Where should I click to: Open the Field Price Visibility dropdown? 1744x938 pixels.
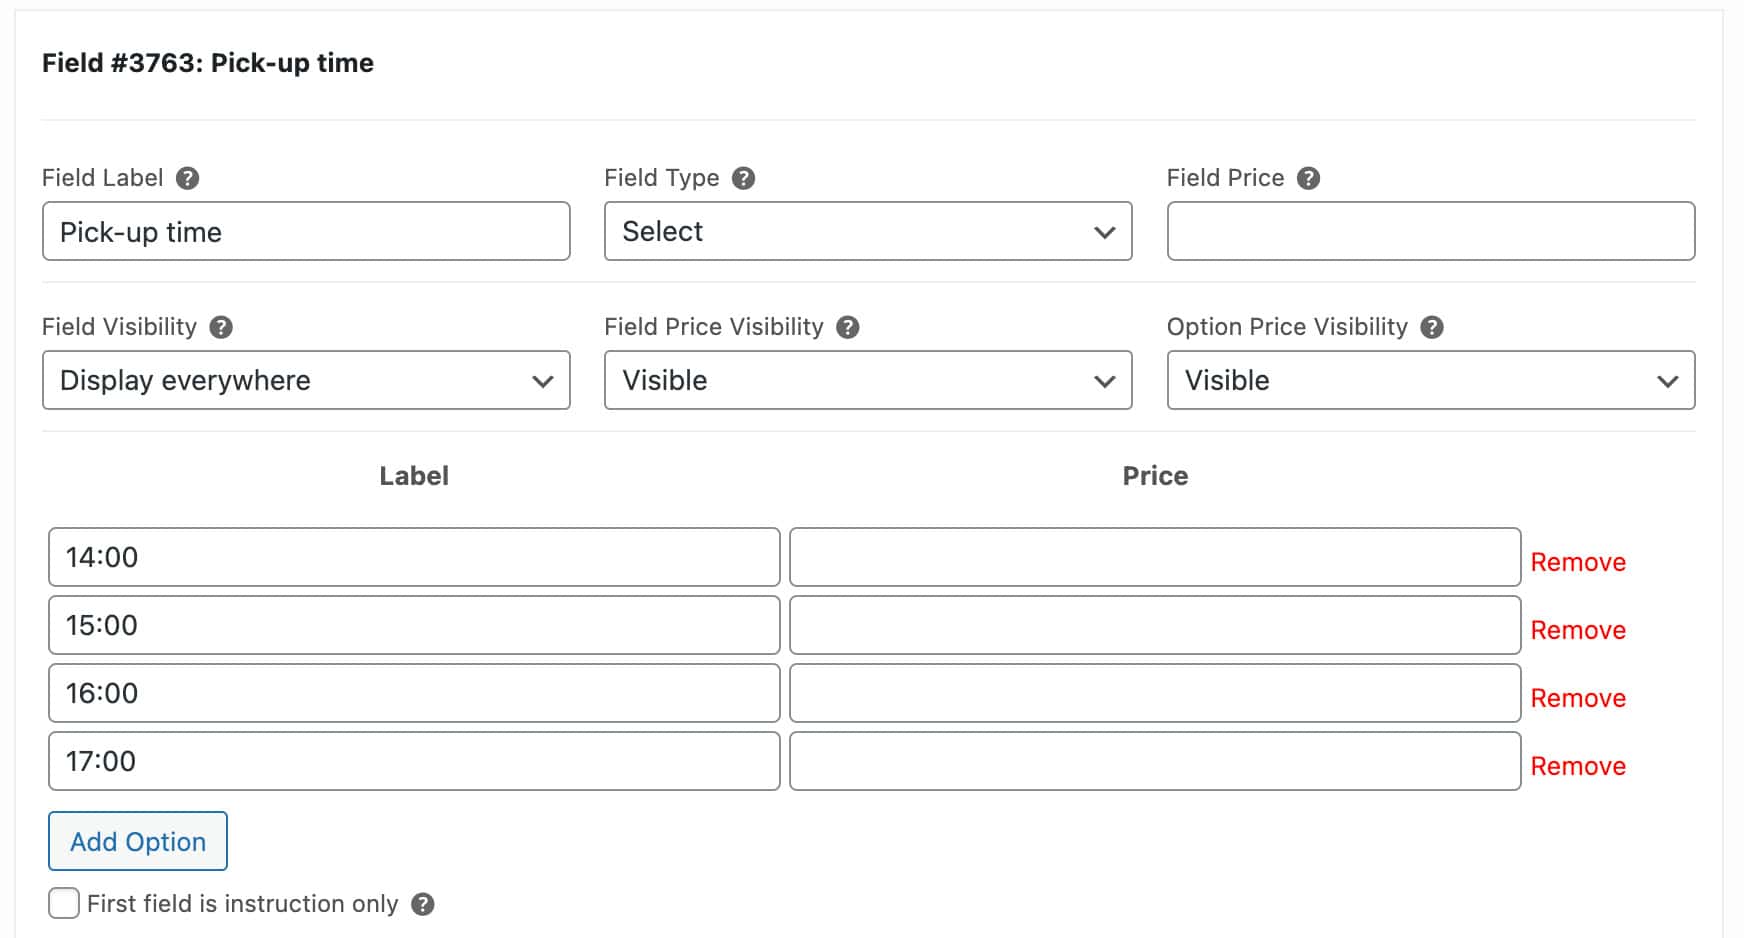coord(867,380)
